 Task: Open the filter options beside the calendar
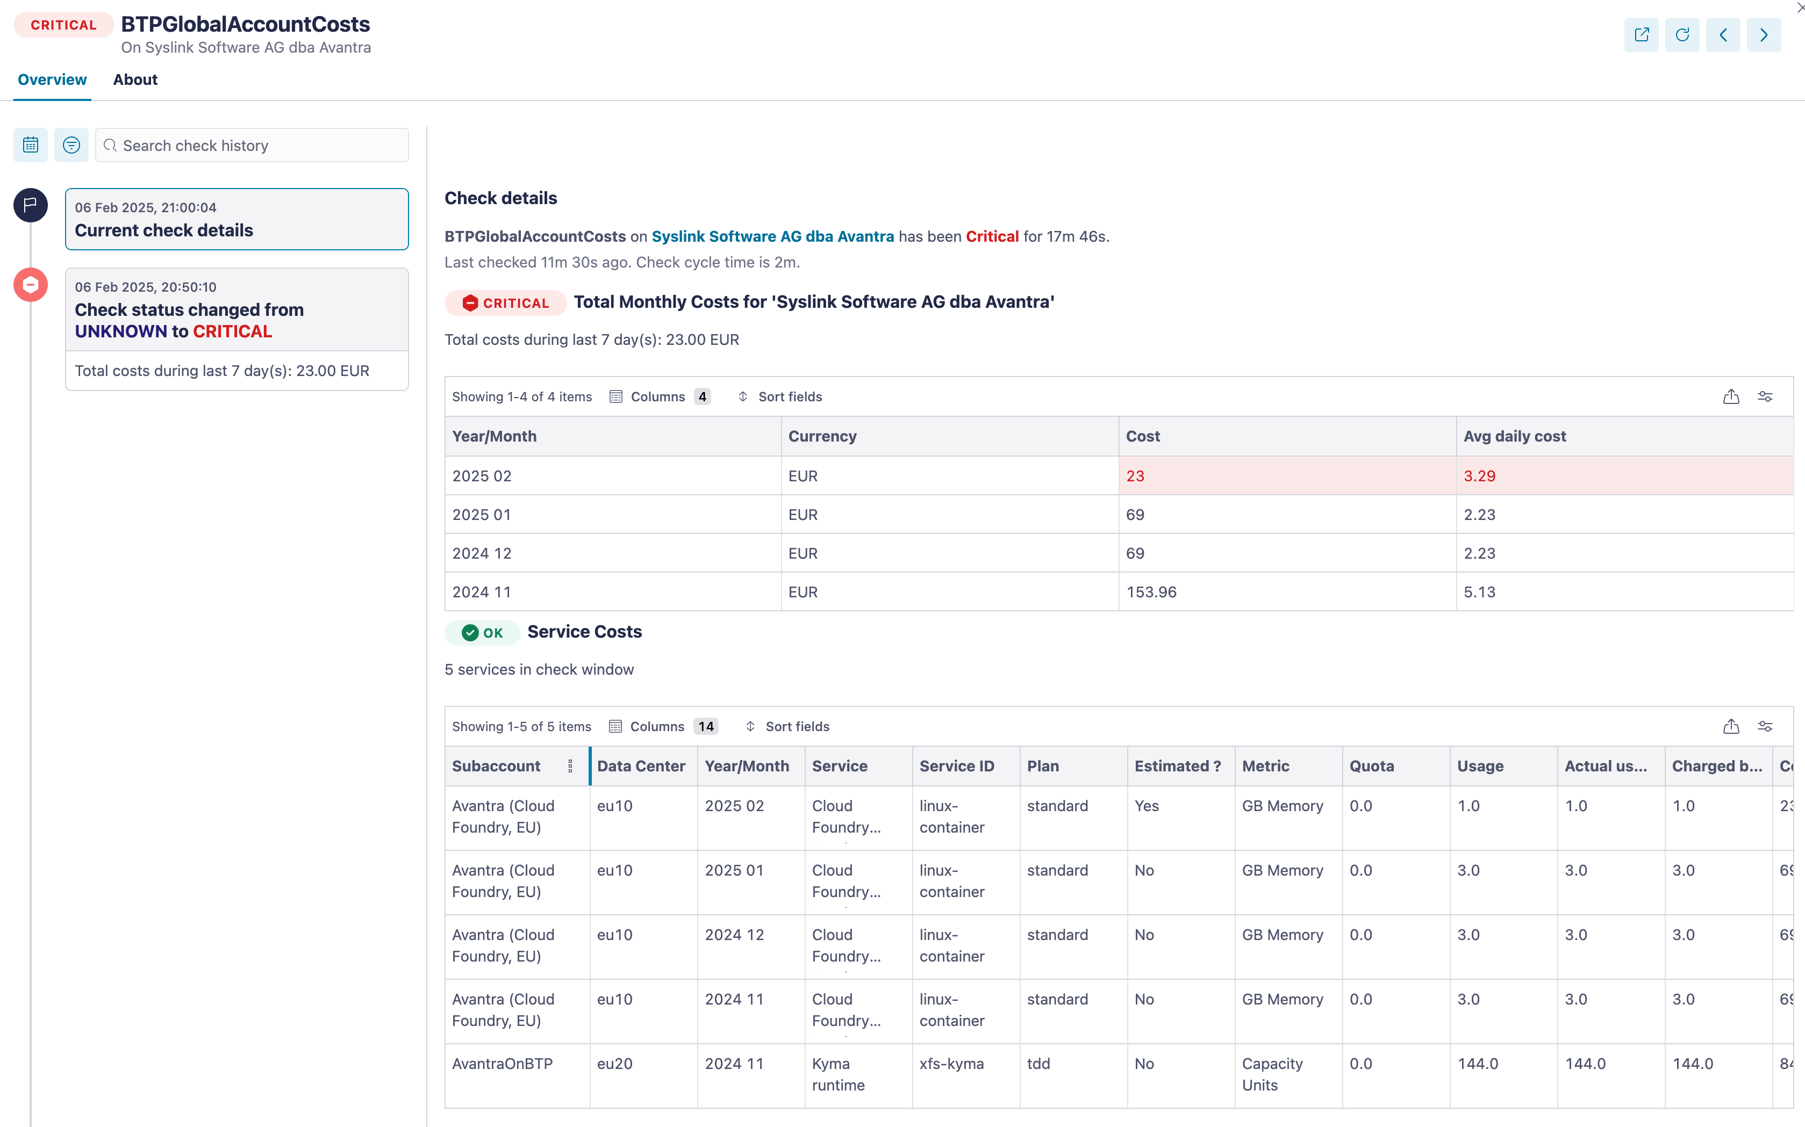71,144
